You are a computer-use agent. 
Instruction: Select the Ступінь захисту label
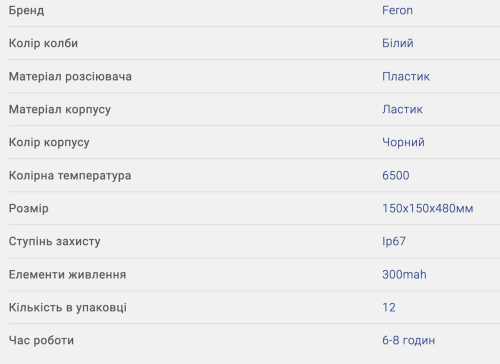[x=54, y=241]
